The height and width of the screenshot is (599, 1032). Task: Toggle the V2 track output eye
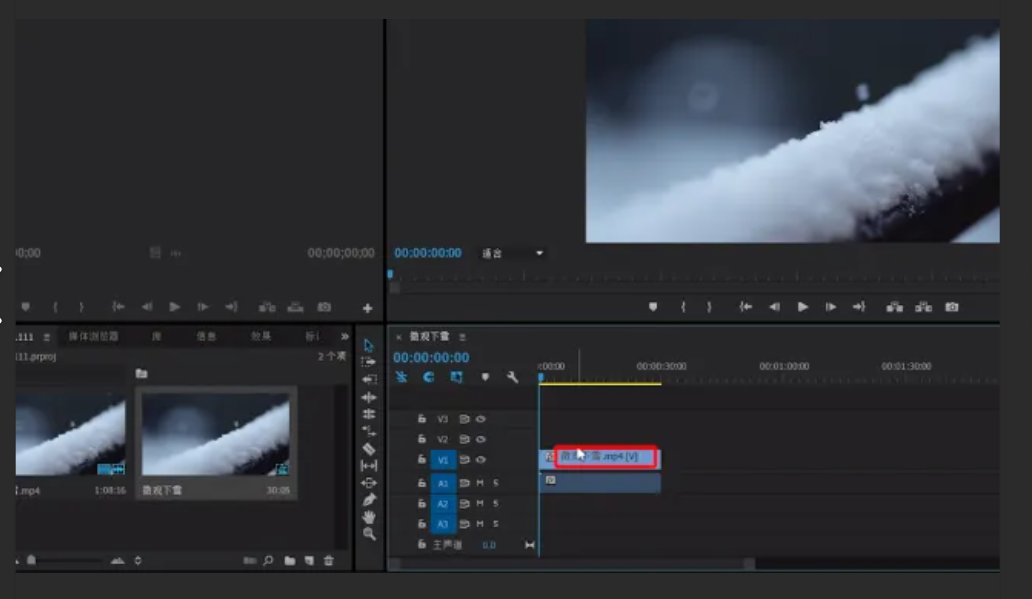pos(482,439)
